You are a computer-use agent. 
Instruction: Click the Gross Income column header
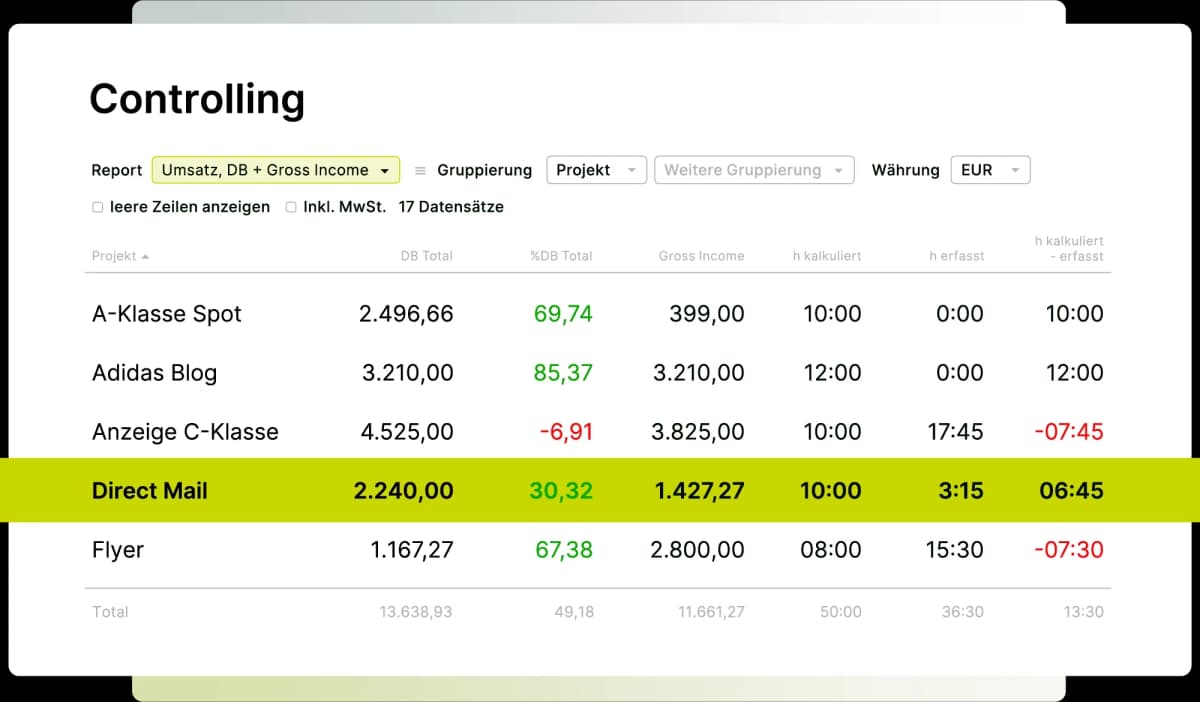pos(701,256)
